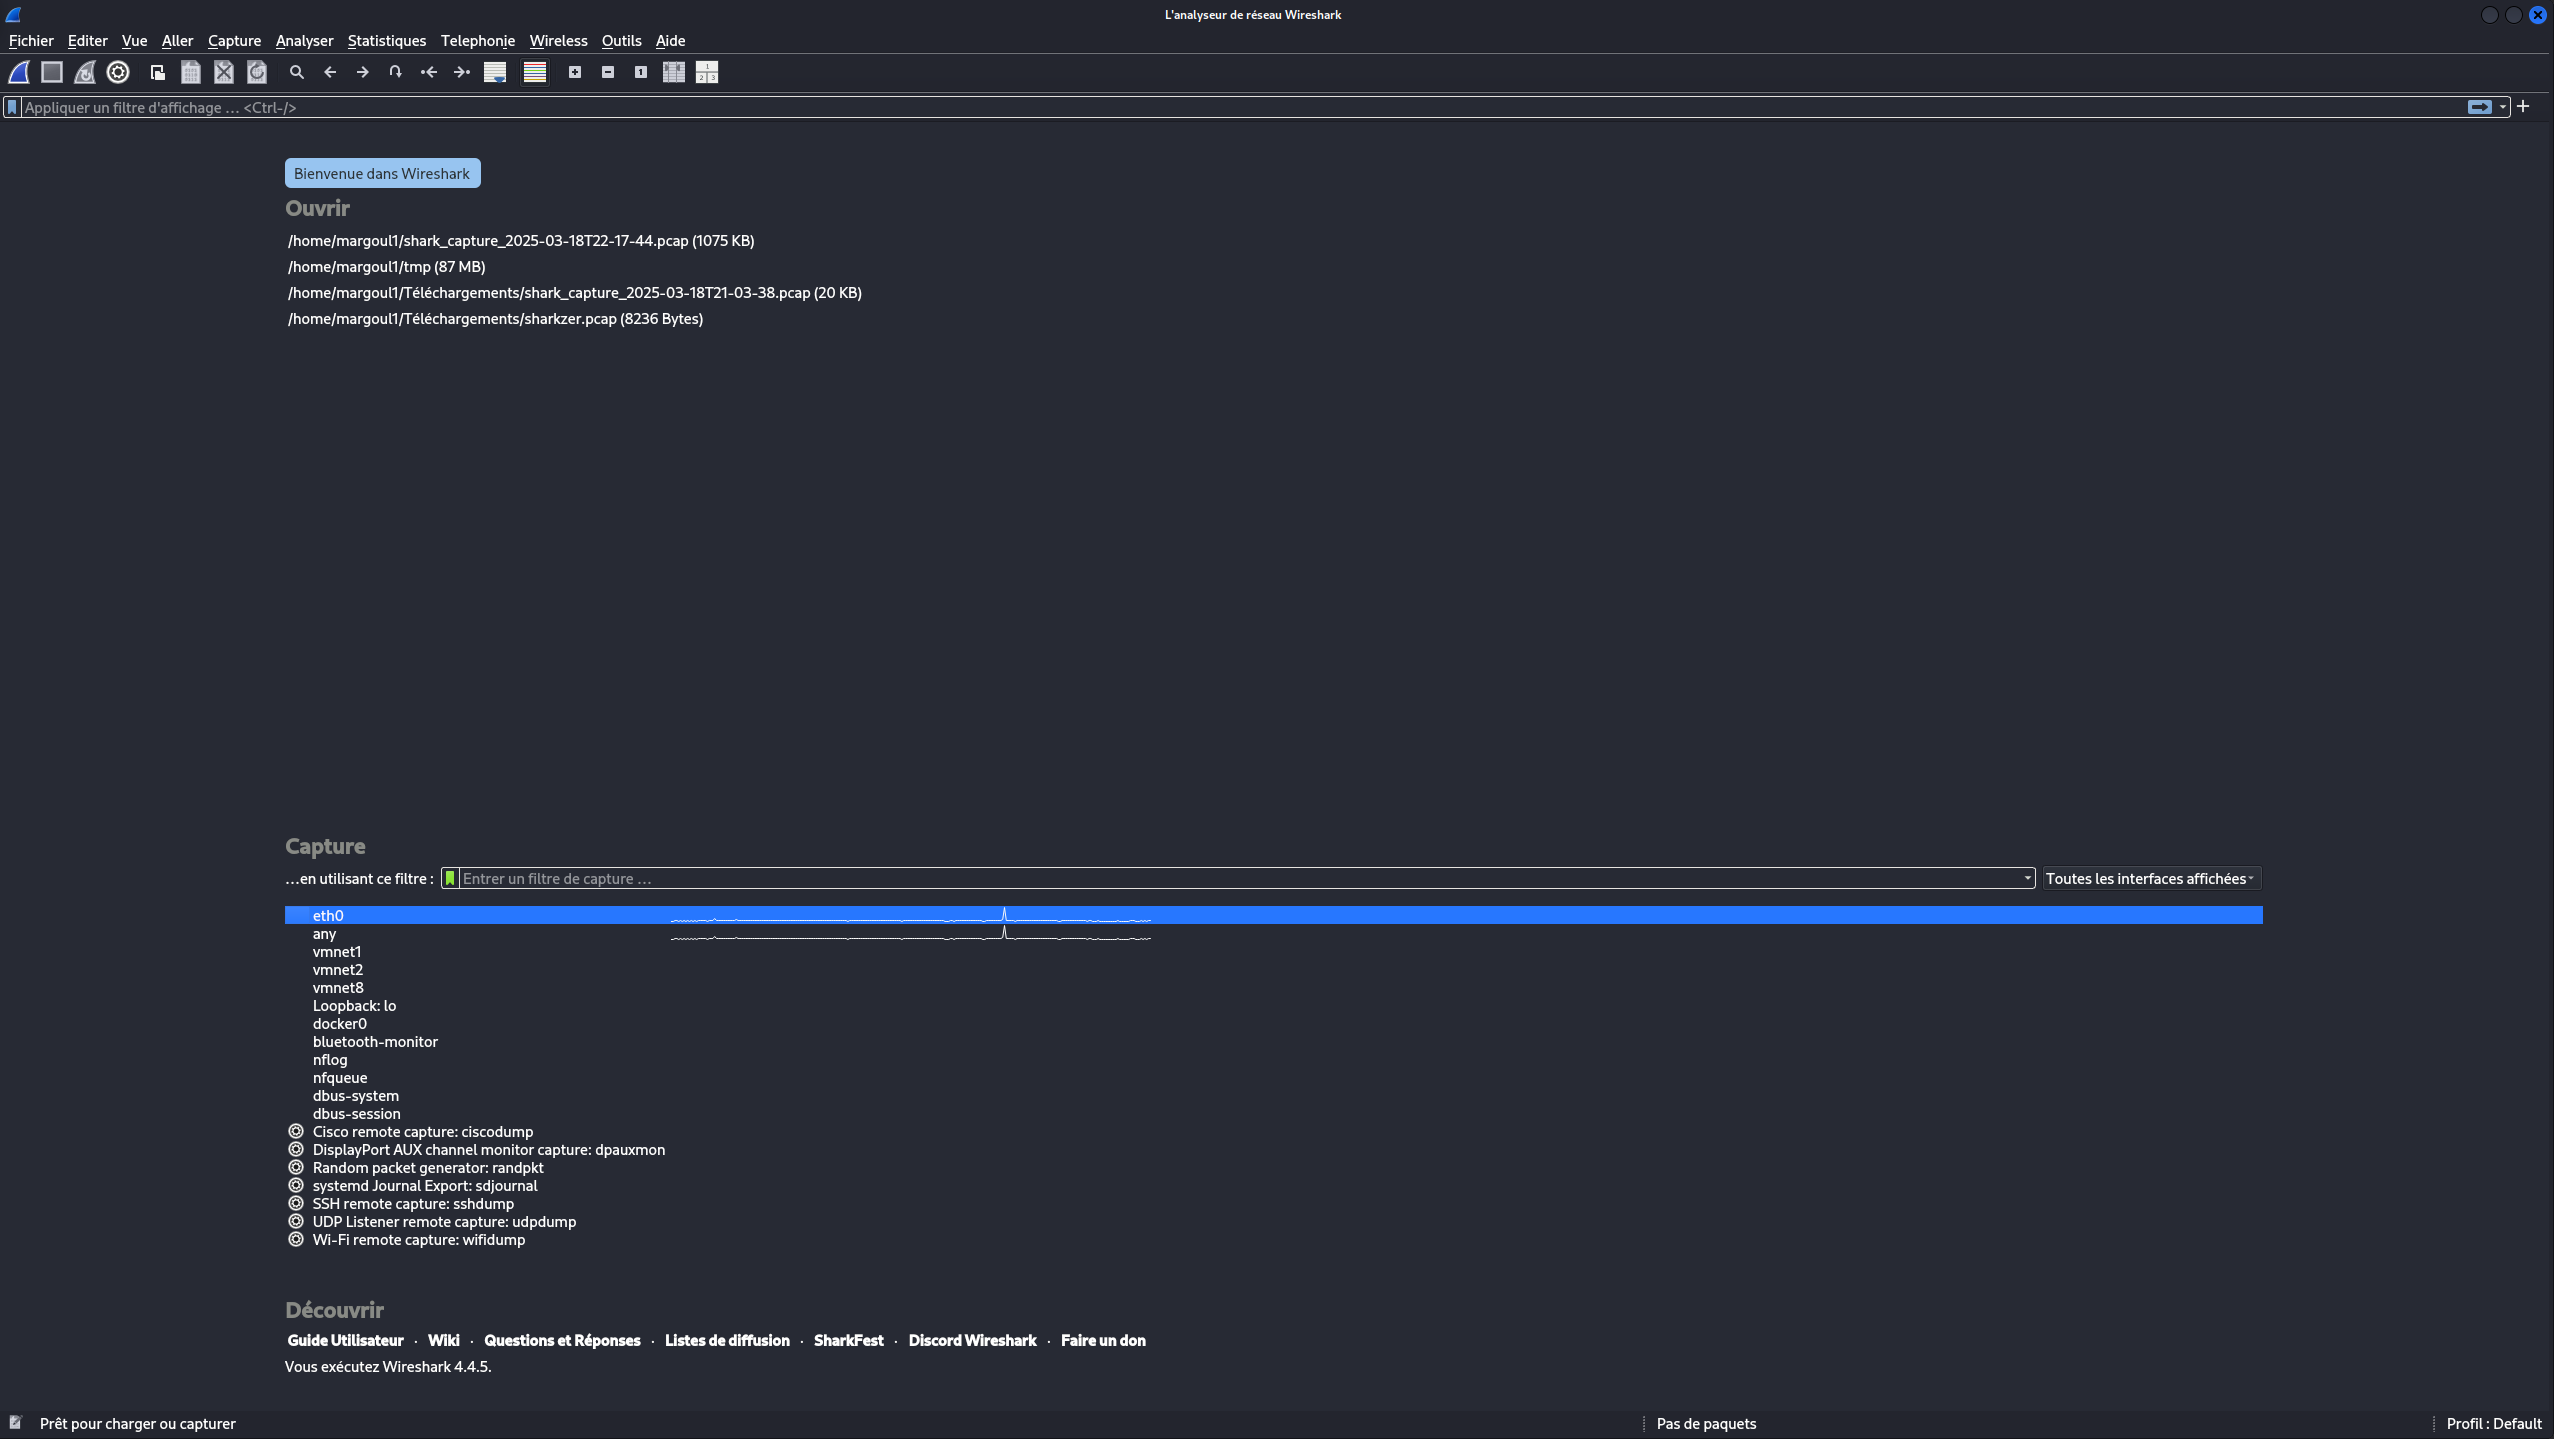Open the Wireless menu
Screen dimensions: 2554x1439
pyautogui.click(x=558, y=41)
